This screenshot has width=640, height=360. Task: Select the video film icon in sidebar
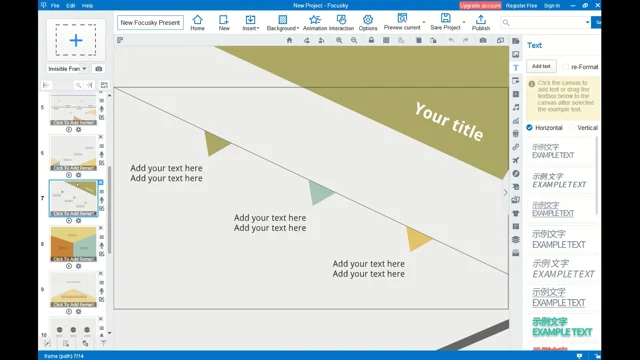coord(516,94)
